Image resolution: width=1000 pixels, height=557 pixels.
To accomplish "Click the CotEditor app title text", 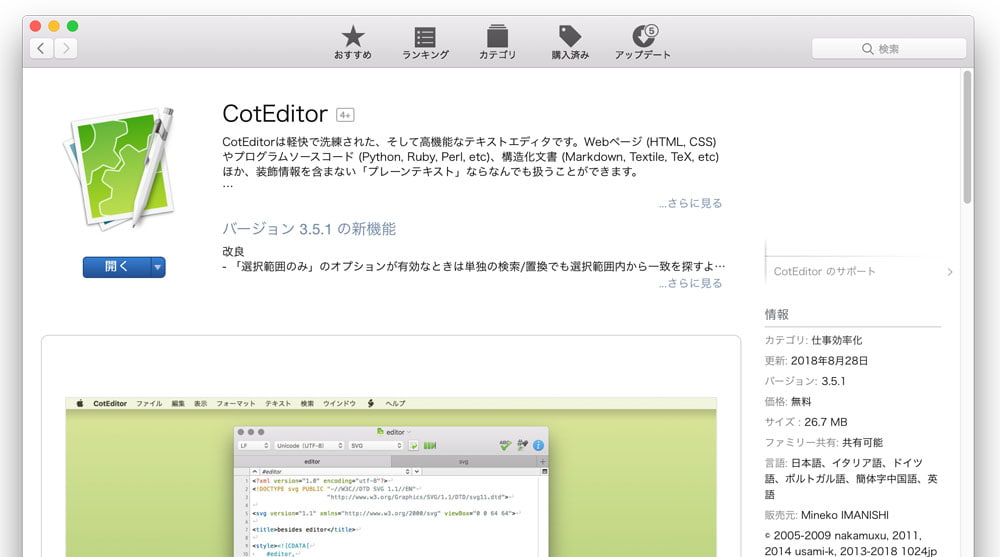I will click(275, 114).
